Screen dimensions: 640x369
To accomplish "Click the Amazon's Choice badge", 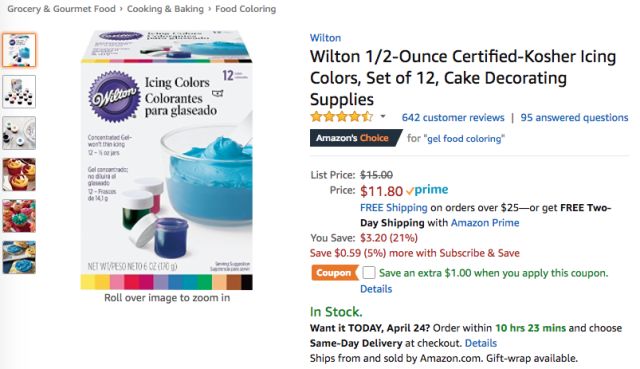I will [x=355, y=138].
